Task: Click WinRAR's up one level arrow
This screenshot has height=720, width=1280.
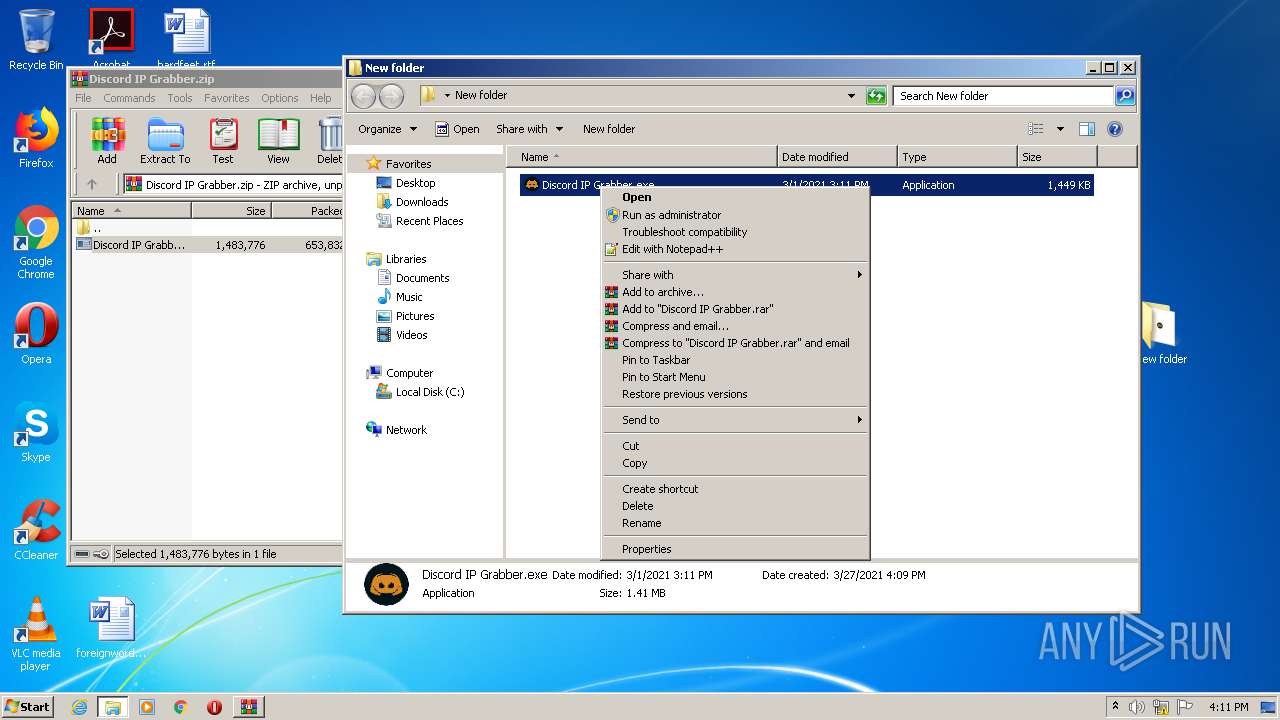Action: pos(92,184)
